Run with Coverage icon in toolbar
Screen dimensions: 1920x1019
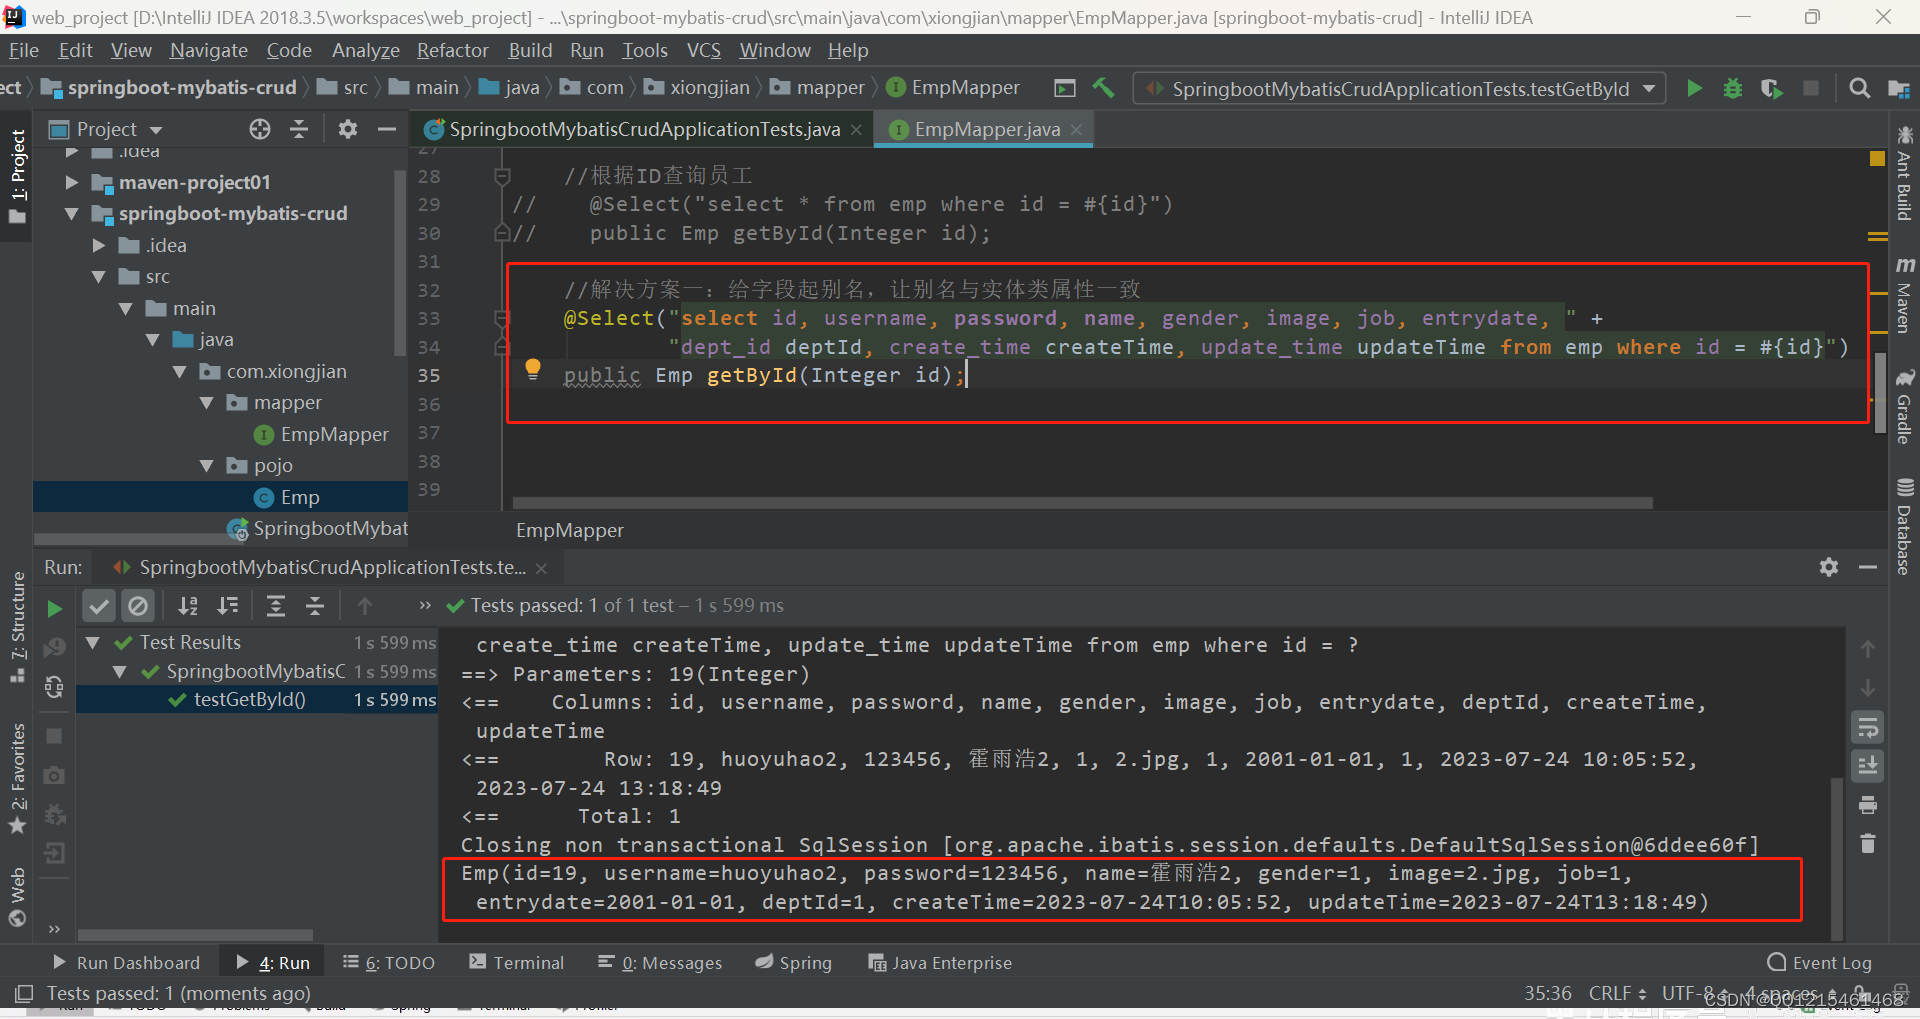(1771, 88)
